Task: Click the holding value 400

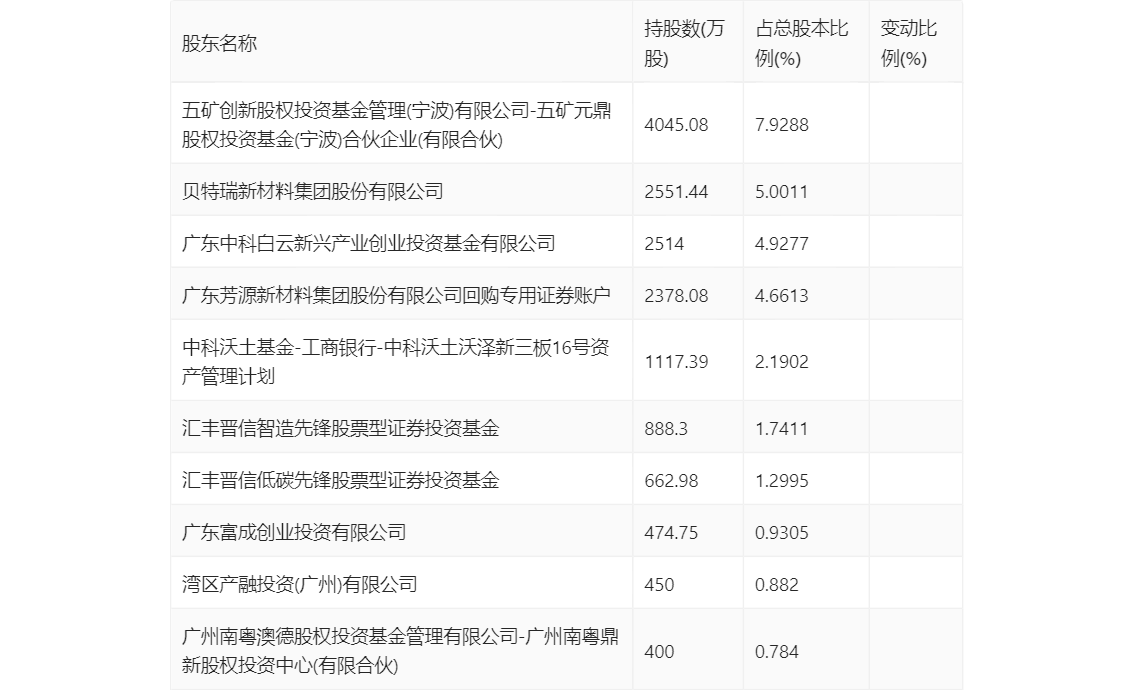Action: click(x=659, y=651)
